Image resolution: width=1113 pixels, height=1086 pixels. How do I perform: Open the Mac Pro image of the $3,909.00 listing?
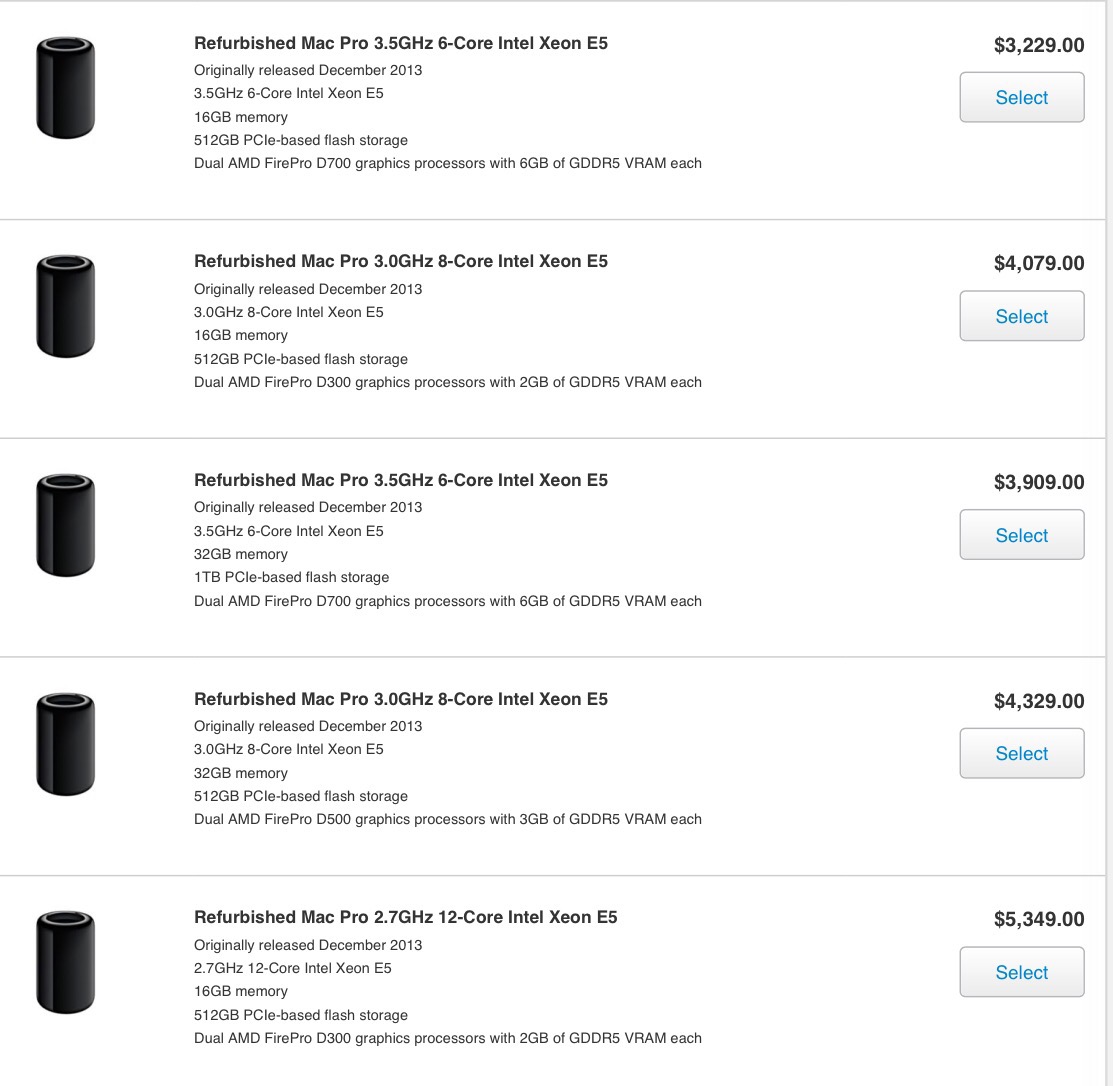pyautogui.click(x=65, y=525)
